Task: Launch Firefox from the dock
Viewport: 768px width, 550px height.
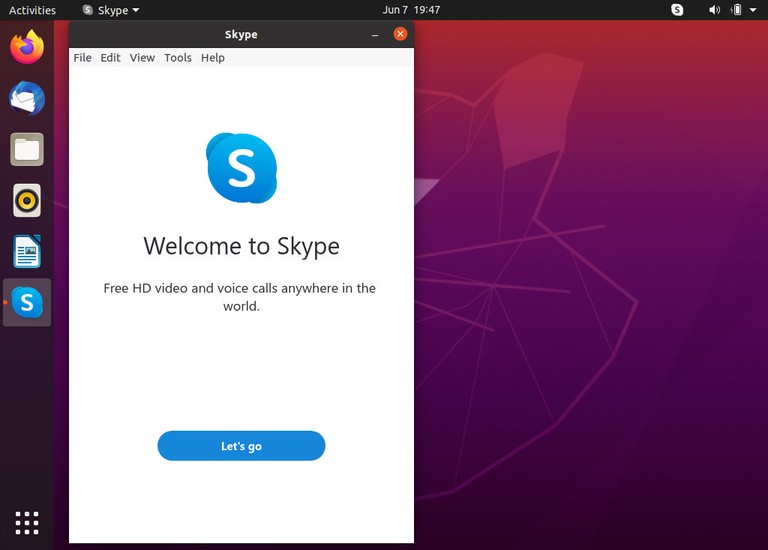Action: [x=27, y=47]
